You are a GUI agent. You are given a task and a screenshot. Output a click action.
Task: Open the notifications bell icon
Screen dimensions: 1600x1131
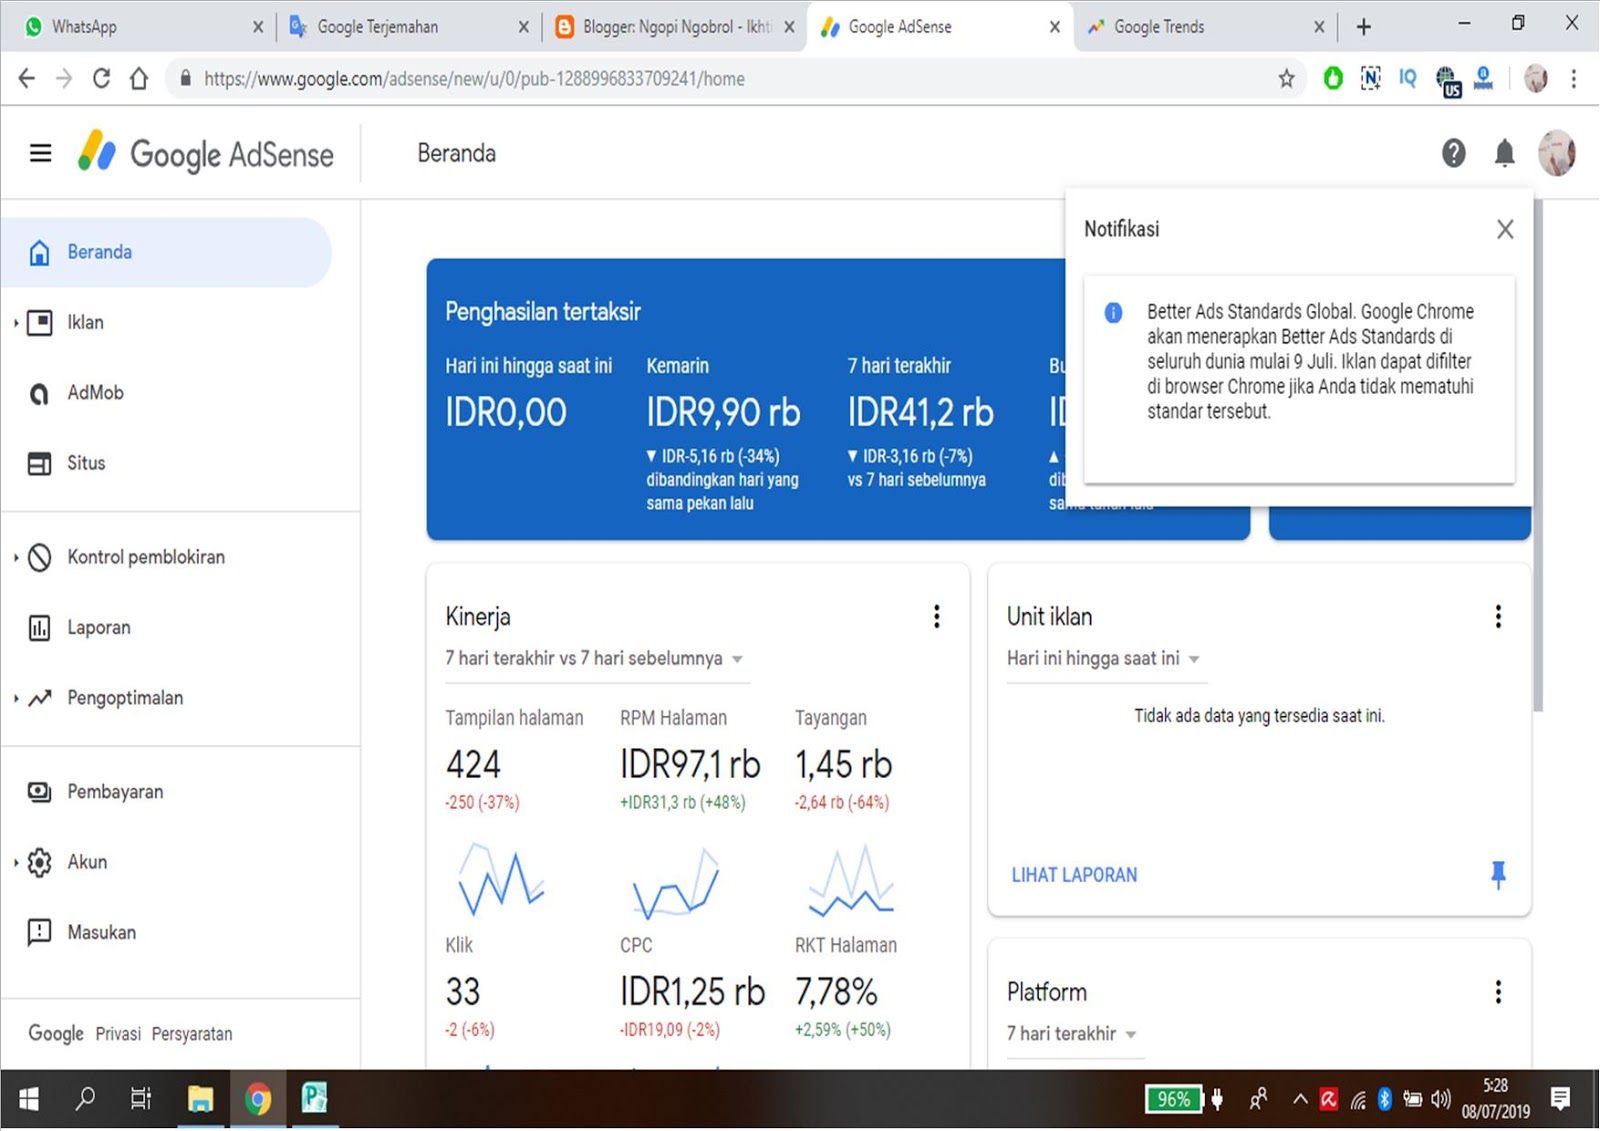pos(1504,153)
